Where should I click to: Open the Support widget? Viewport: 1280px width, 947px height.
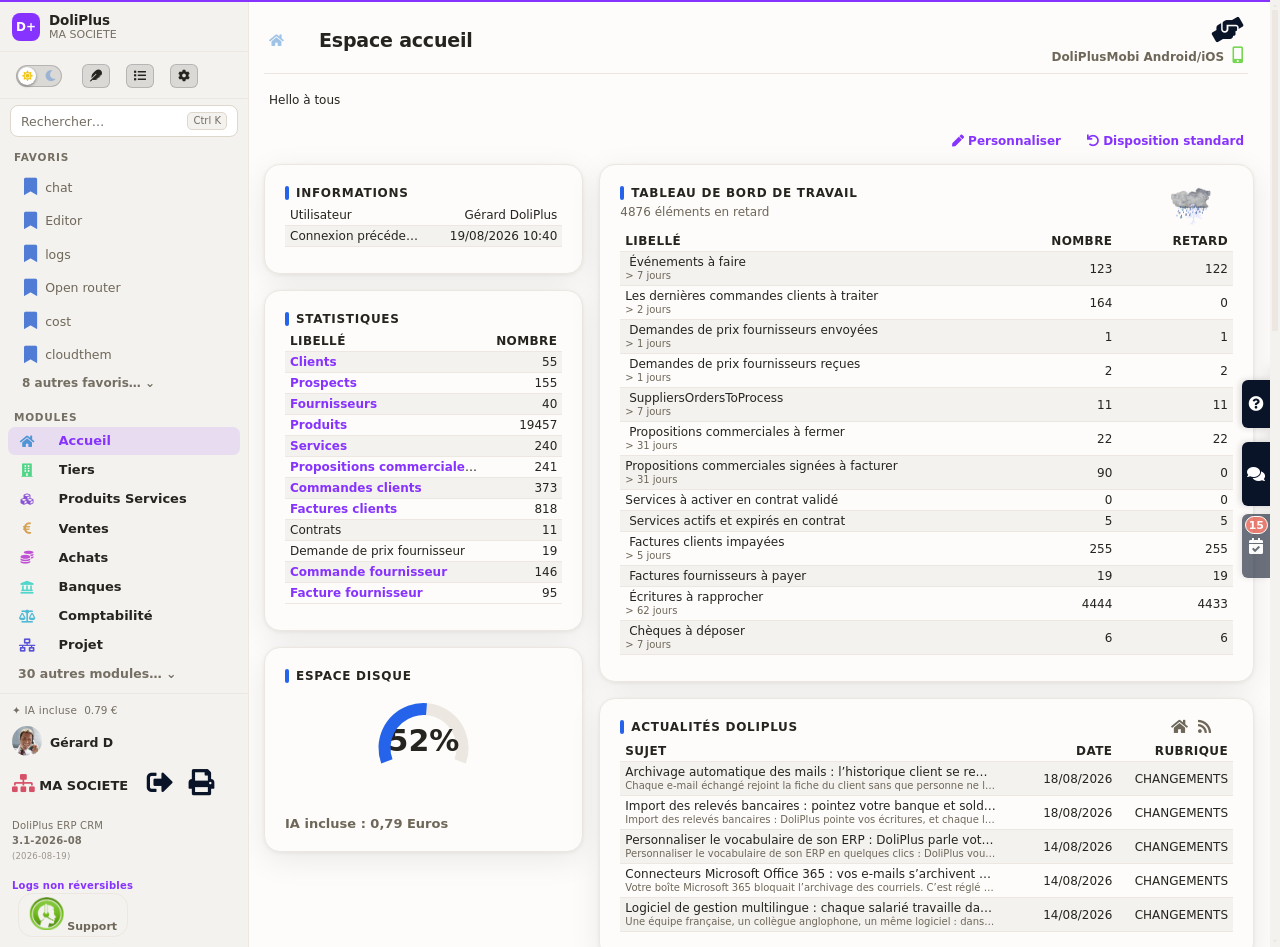tap(73, 914)
